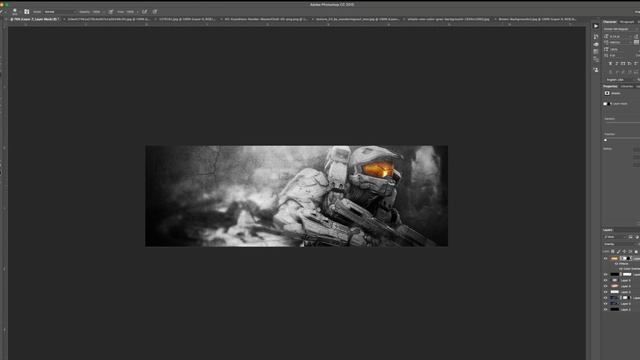
Task: Switch to the Character panel tab
Action: [x=610, y=22]
